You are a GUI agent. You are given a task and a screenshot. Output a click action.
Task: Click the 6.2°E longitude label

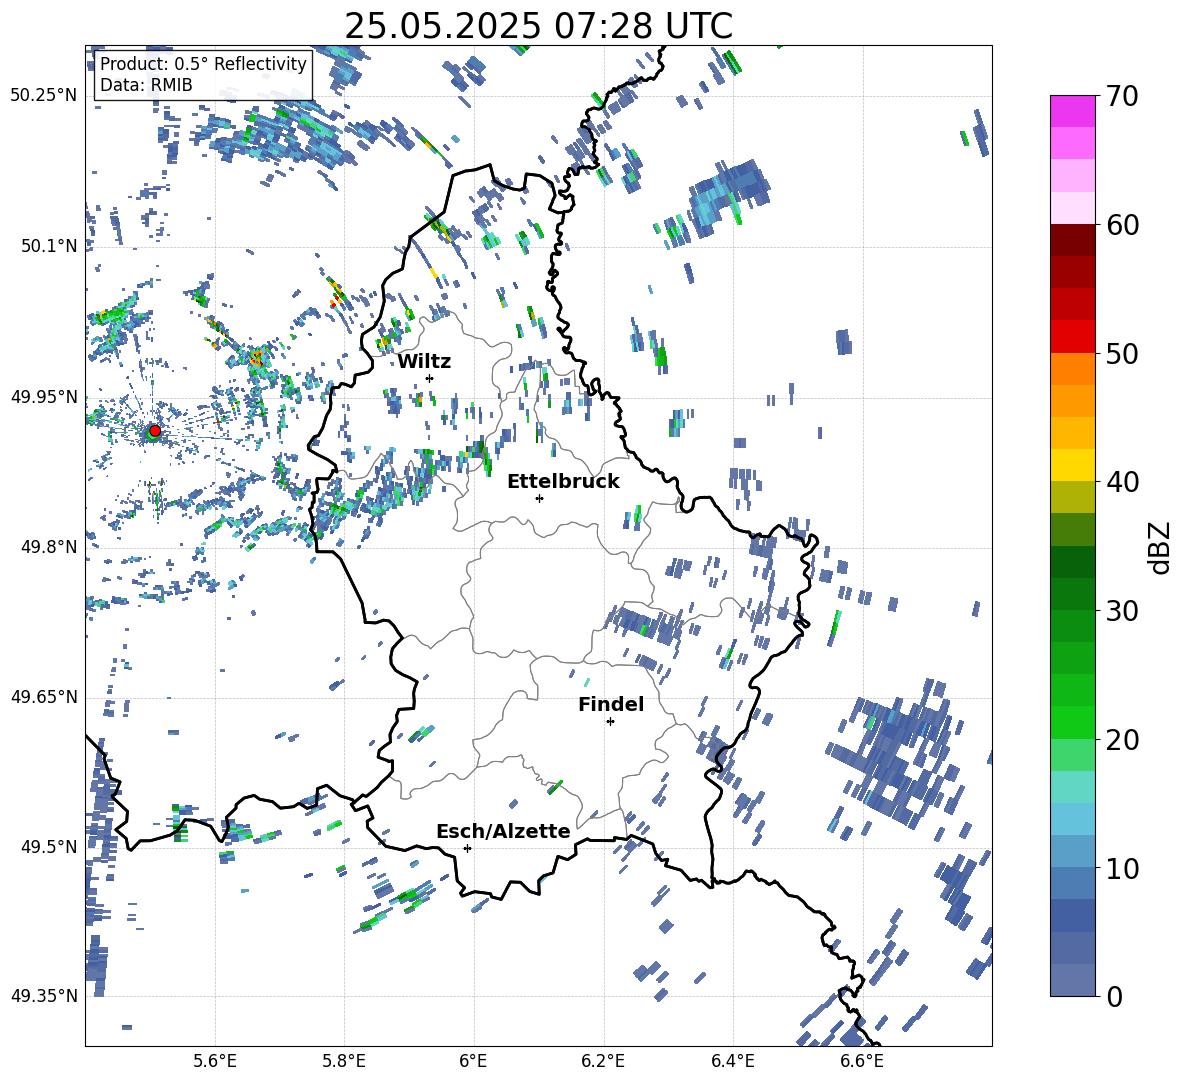click(603, 1061)
